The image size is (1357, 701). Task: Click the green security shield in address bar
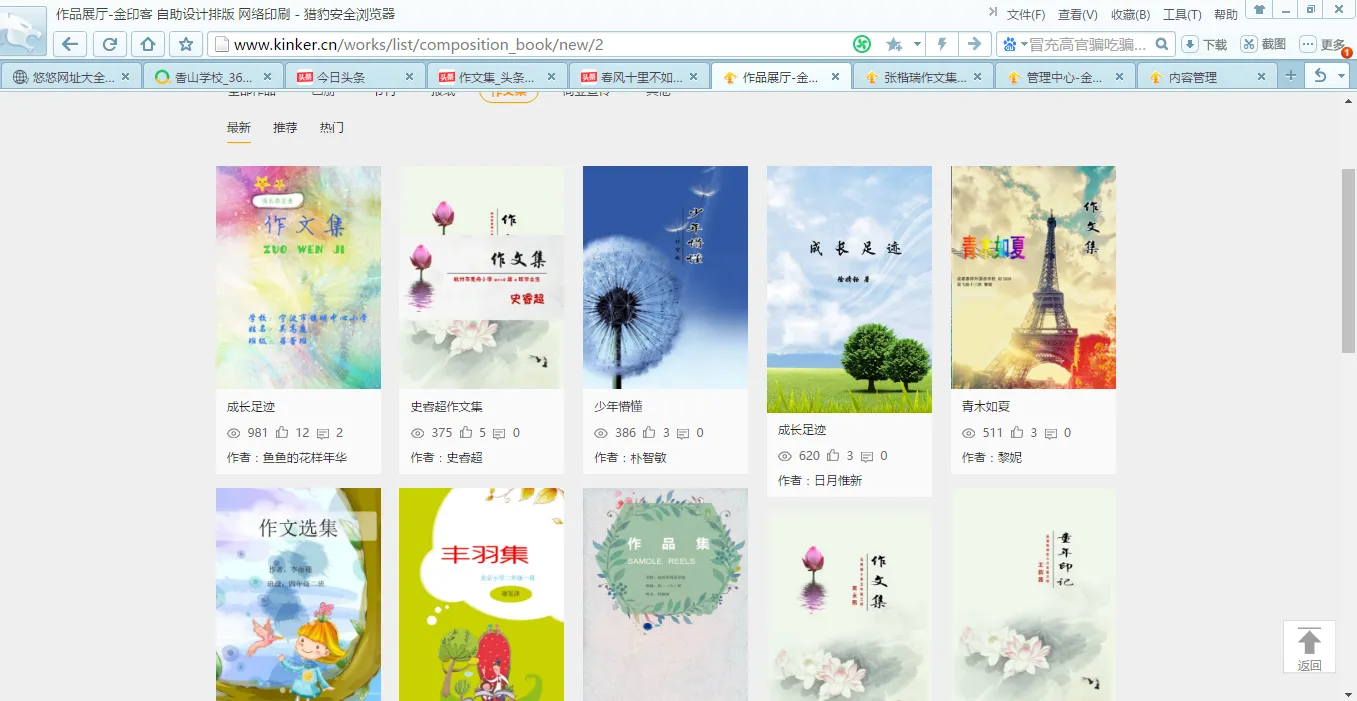[x=862, y=44]
